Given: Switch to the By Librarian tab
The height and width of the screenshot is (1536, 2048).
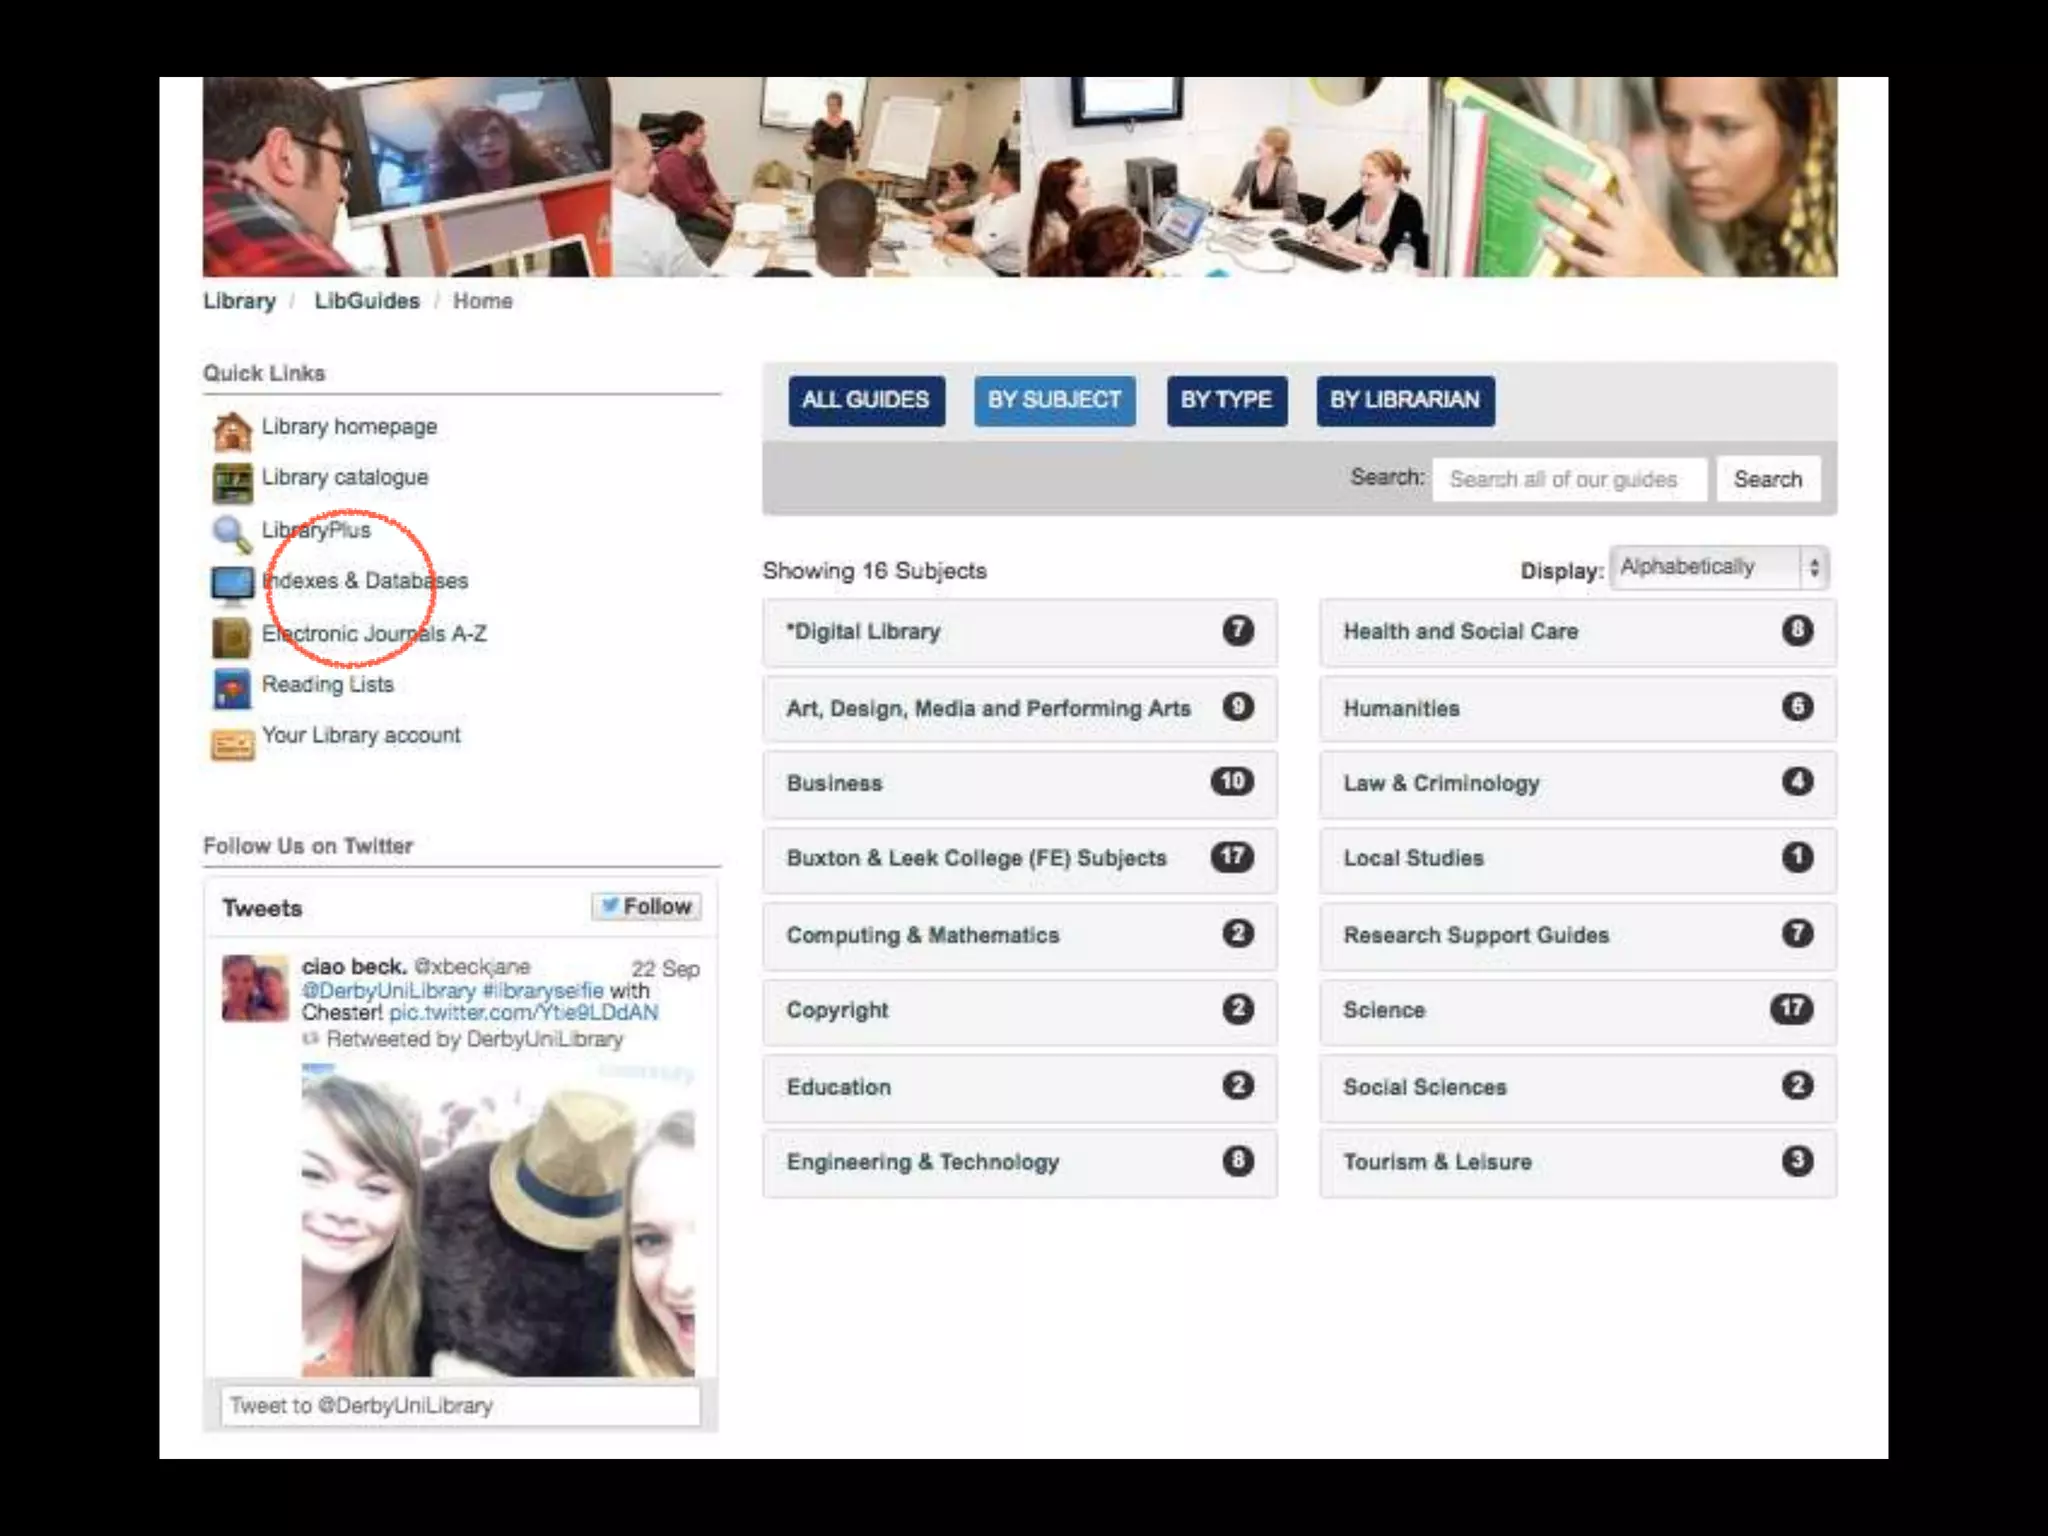Looking at the screenshot, I should tap(1404, 400).
